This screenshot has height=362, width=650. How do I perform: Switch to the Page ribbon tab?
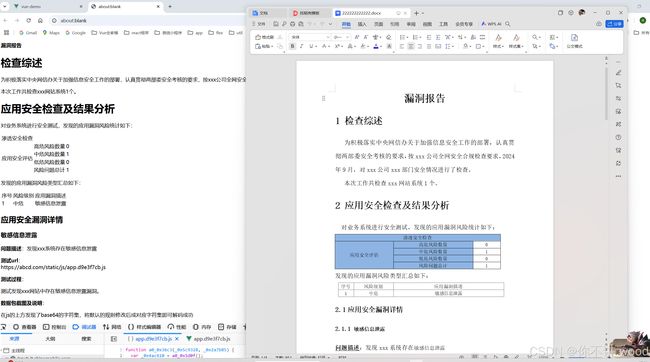(x=378, y=24)
